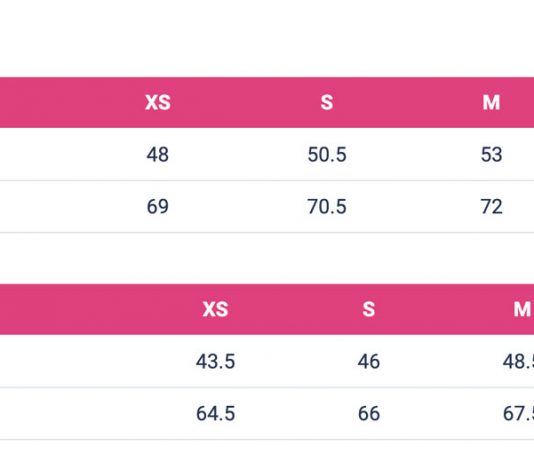The height and width of the screenshot is (462, 534).
Task: Select value 48.5 in second table
Action: (x=518, y=361)
